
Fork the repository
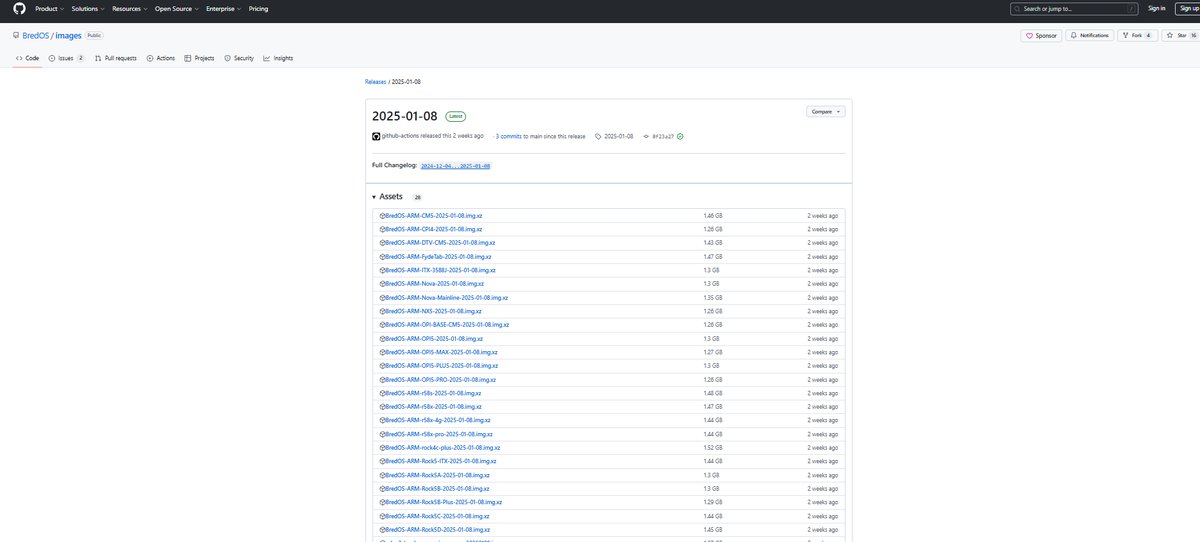coord(1137,35)
